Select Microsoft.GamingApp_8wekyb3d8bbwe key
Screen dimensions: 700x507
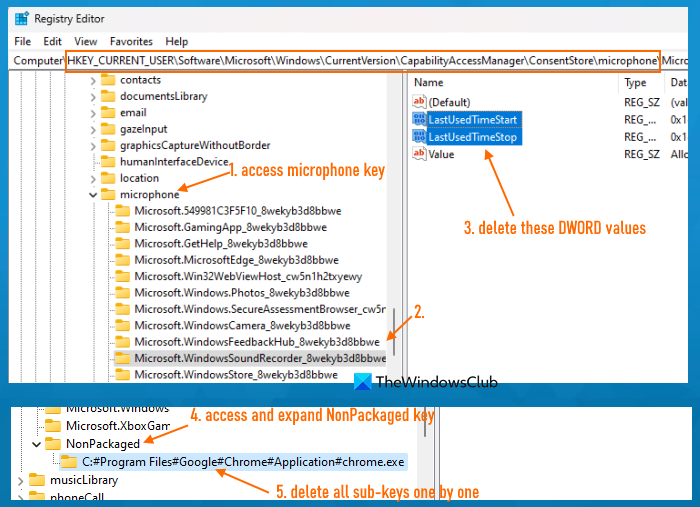click(230, 227)
